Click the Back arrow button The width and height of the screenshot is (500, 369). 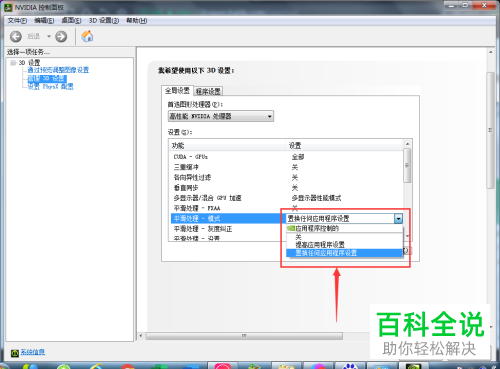(16, 36)
